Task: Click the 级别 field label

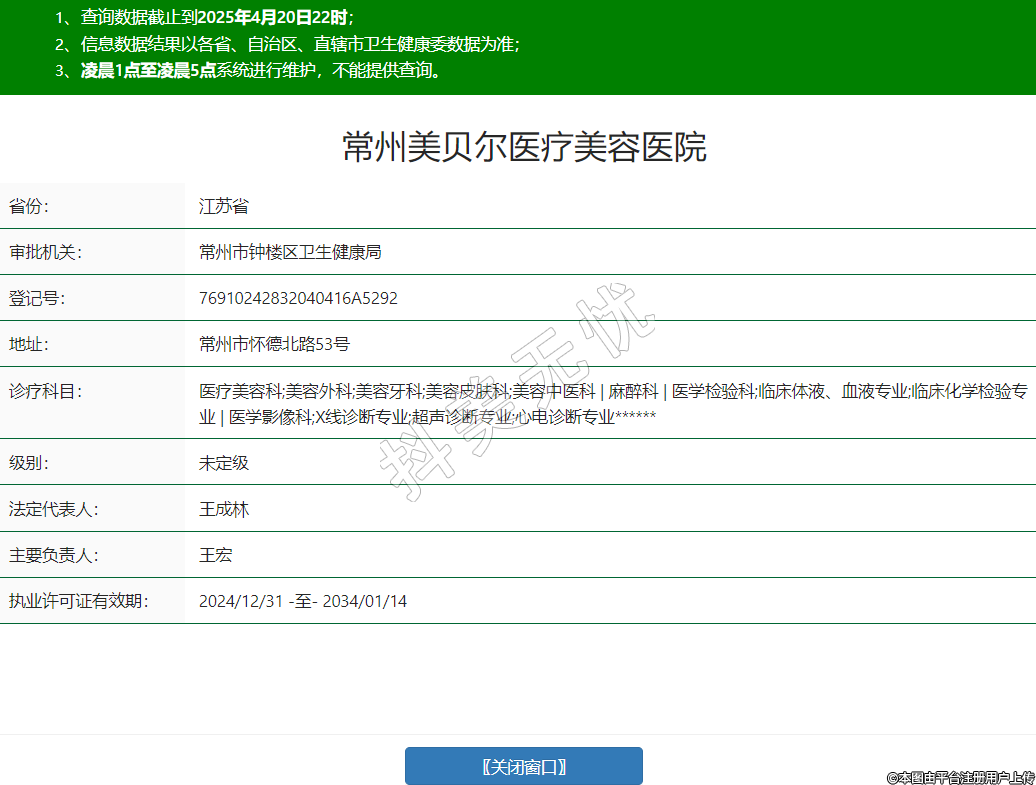Action: point(29,463)
